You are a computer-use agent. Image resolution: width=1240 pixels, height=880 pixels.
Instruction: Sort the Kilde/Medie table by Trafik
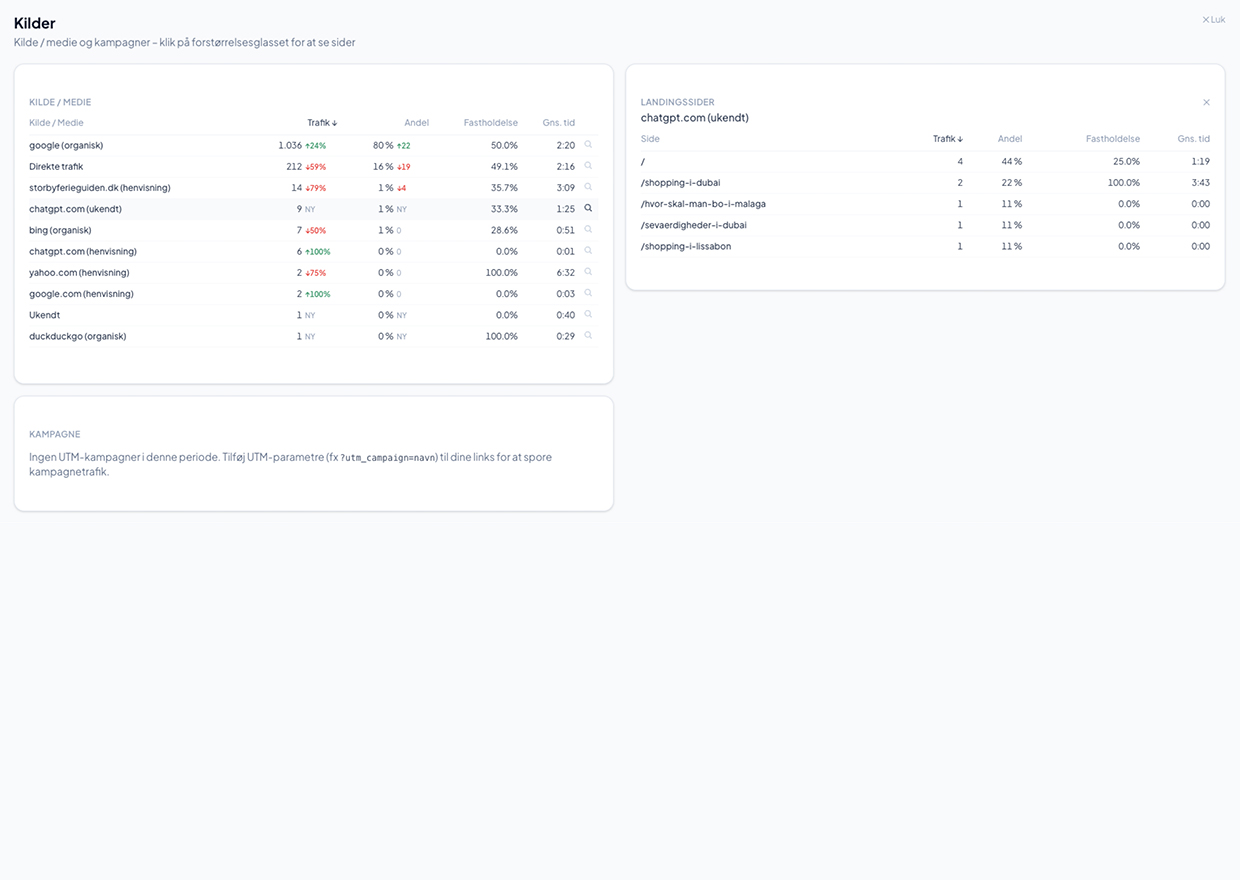pyautogui.click(x=322, y=122)
